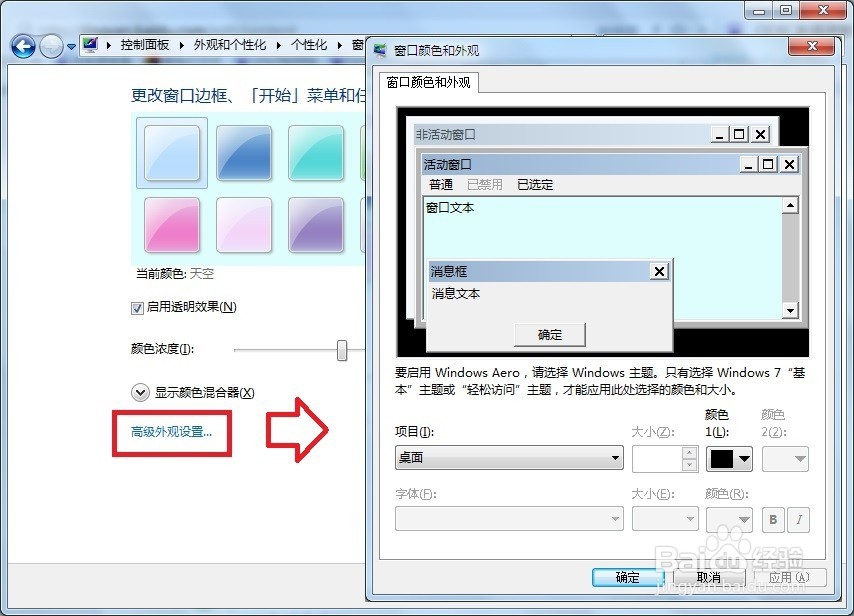Screen dimensions: 854x616
Task: Click the item 大小(Z) size field
Action: 657,459
